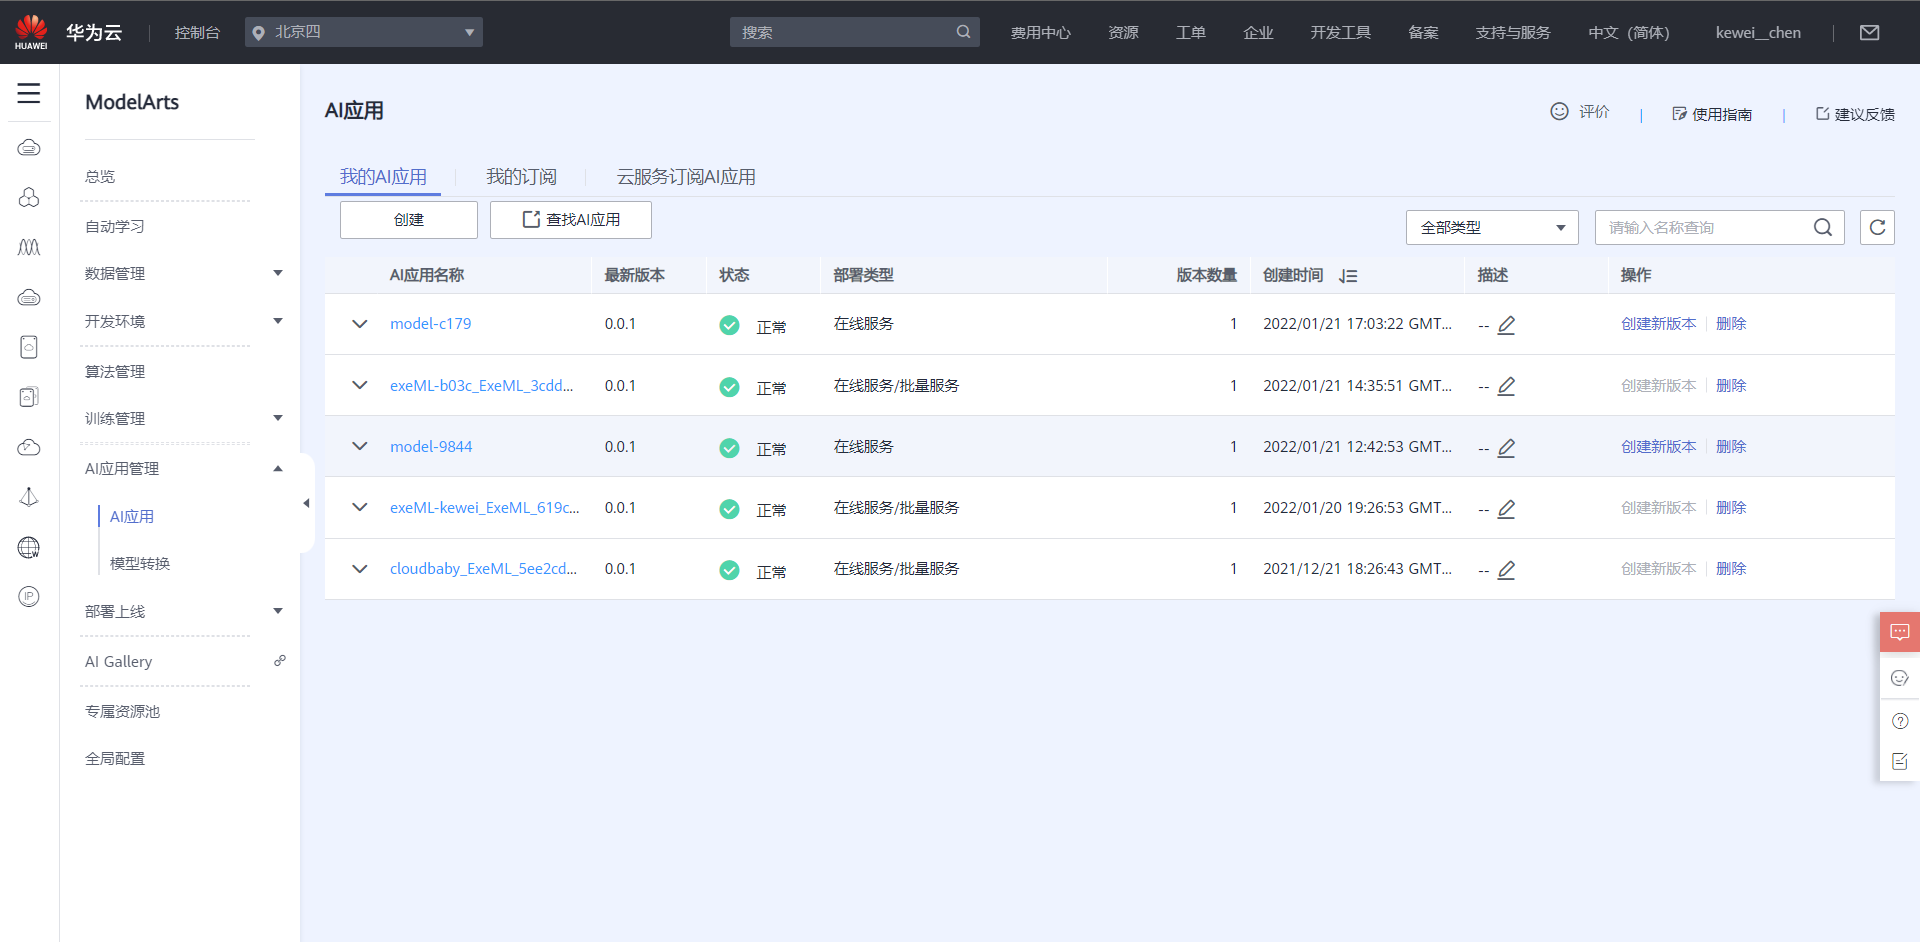1920x942 pixels.
Task: Expand row for cloudbaby_ExeML_5ee2cd
Action: coord(360,569)
